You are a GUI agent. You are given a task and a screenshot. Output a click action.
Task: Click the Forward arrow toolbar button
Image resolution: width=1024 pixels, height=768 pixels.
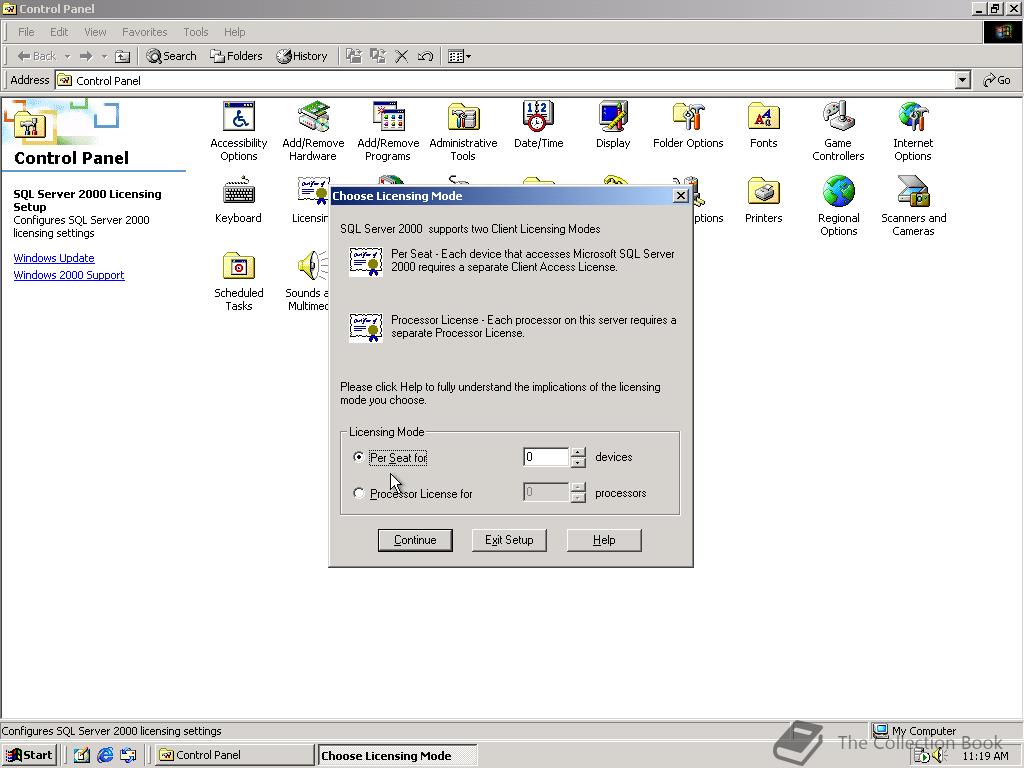[x=86, y=56]
